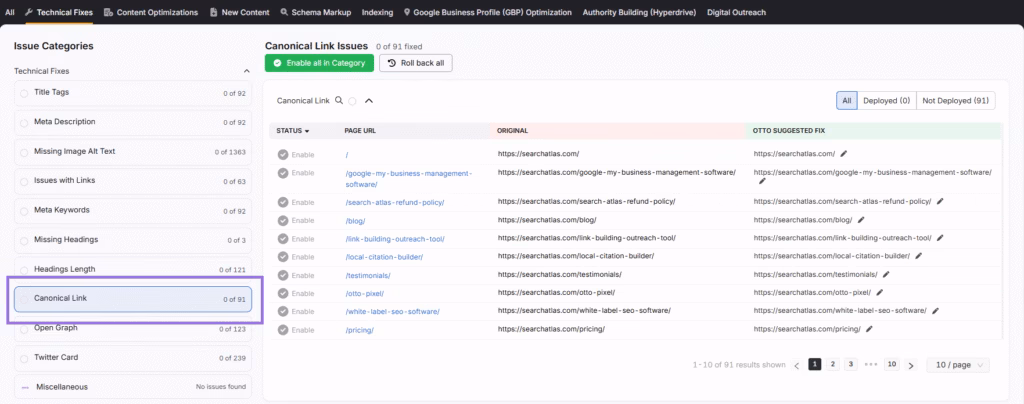This screenshot has height=404, width=1024.
Task: Toggle Enable status for /pricing/ row
Action: tap(284, 329)
